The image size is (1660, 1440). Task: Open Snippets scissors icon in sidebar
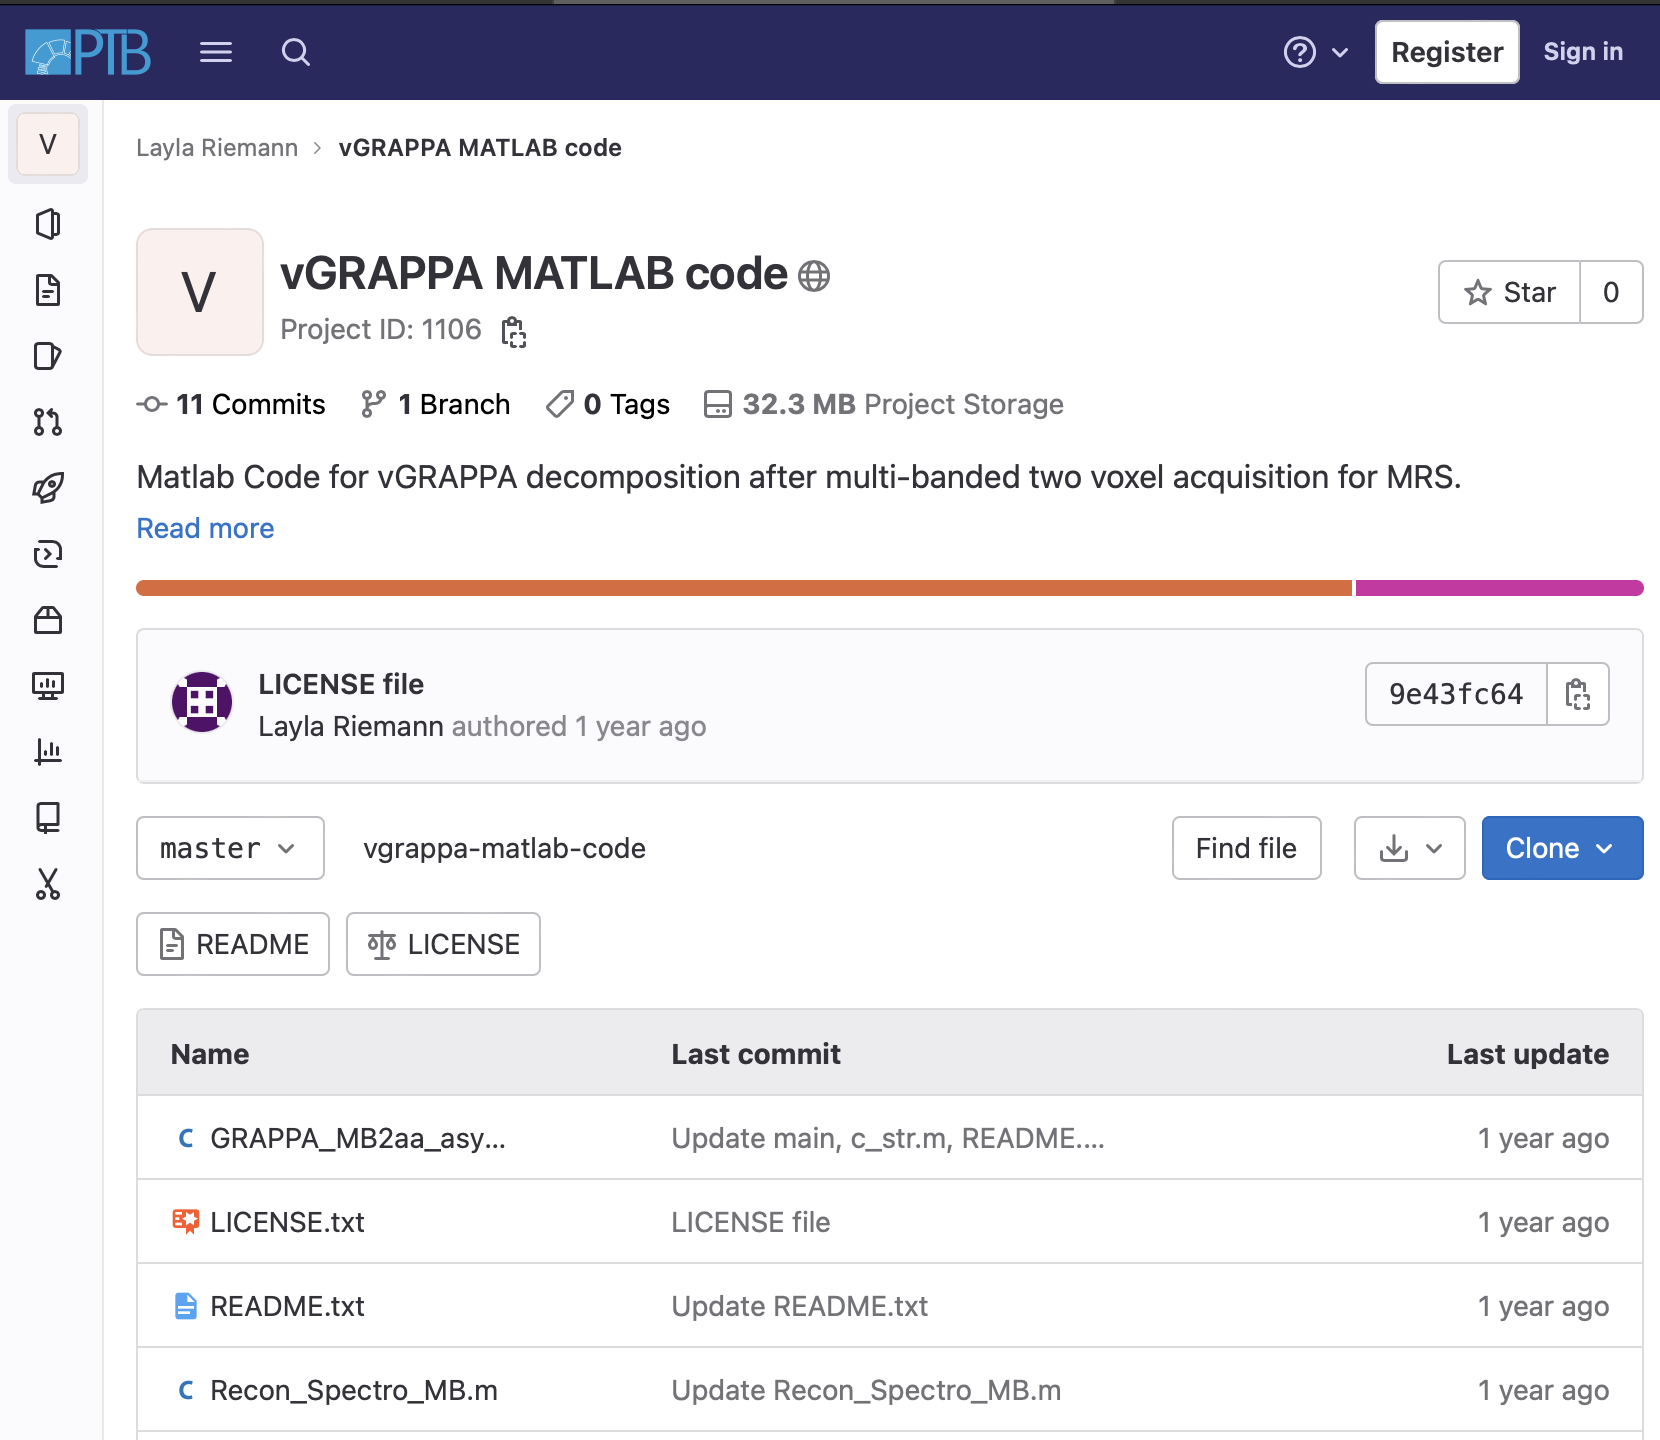(47, 884)
